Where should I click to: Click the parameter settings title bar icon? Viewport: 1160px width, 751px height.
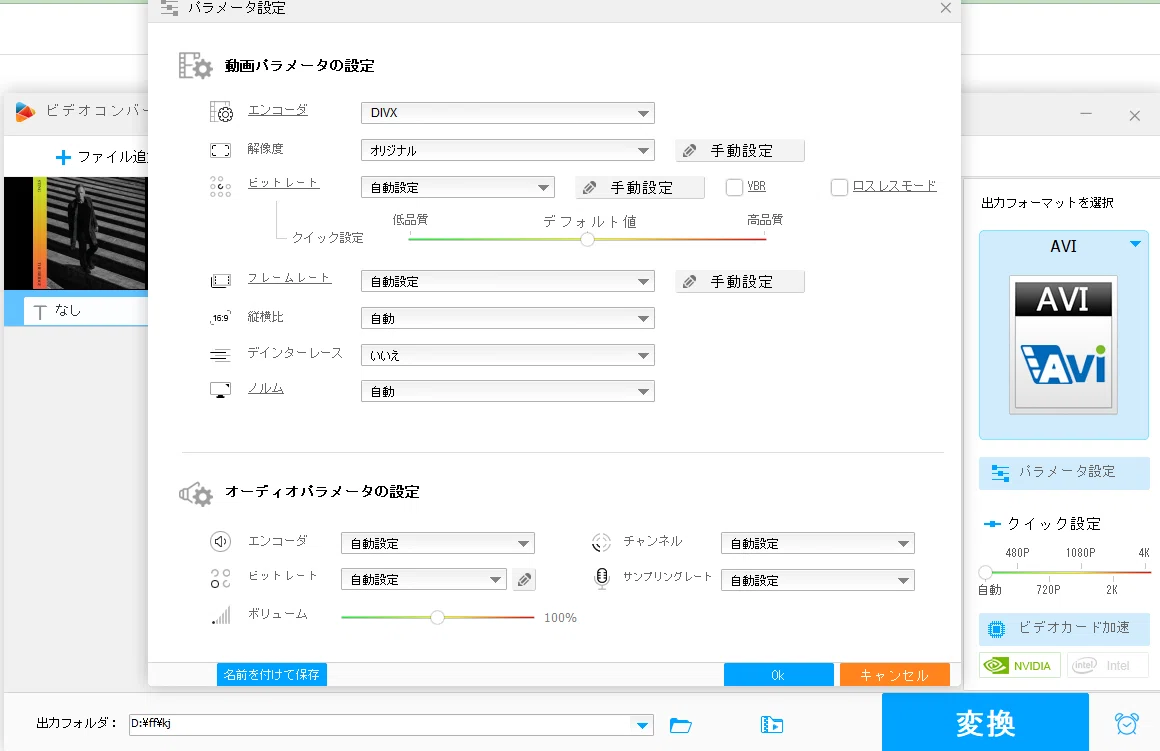point(169,8)
